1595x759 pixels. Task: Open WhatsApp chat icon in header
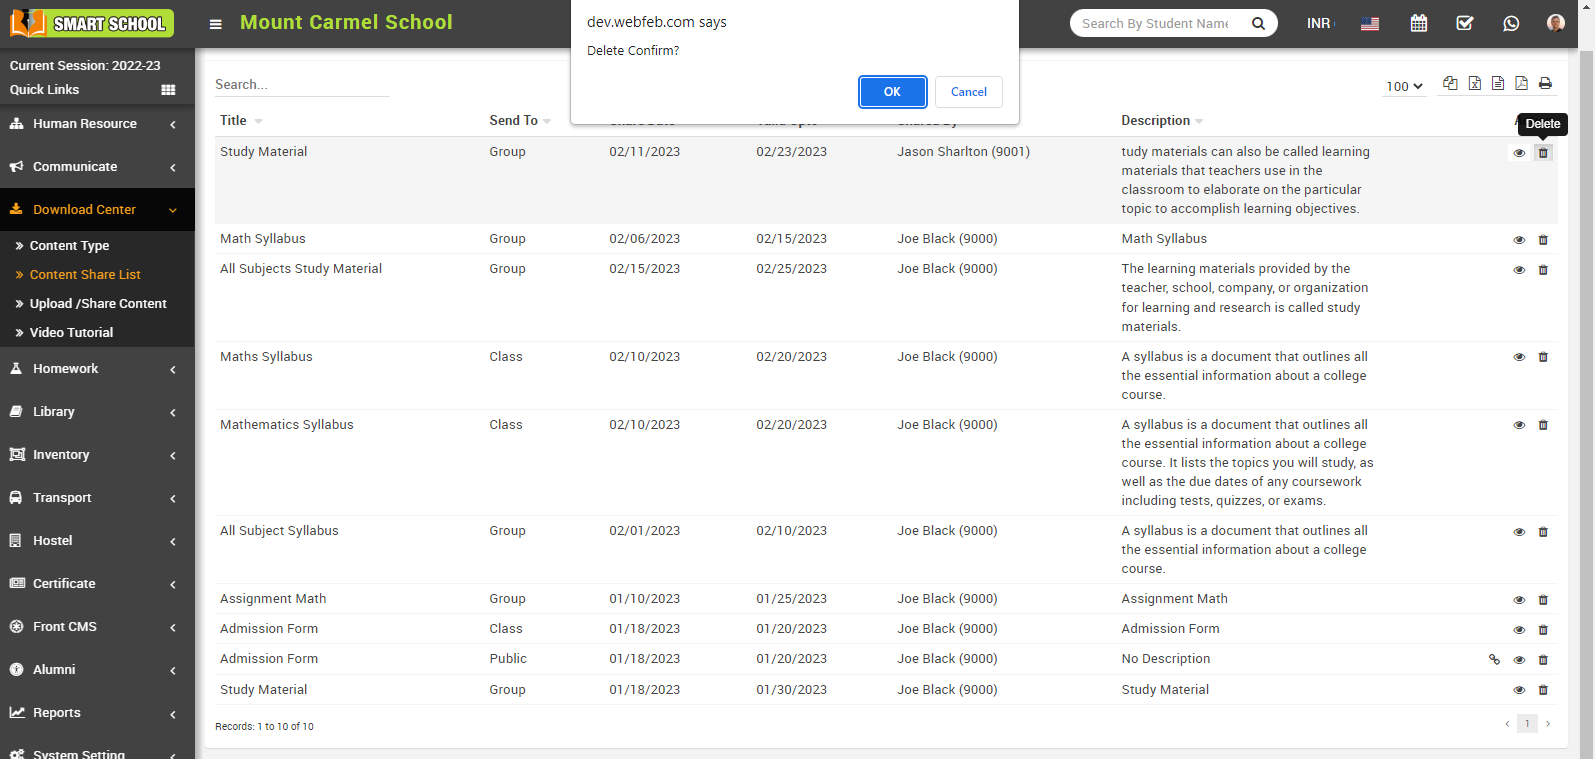click(x=1510, y=23)
